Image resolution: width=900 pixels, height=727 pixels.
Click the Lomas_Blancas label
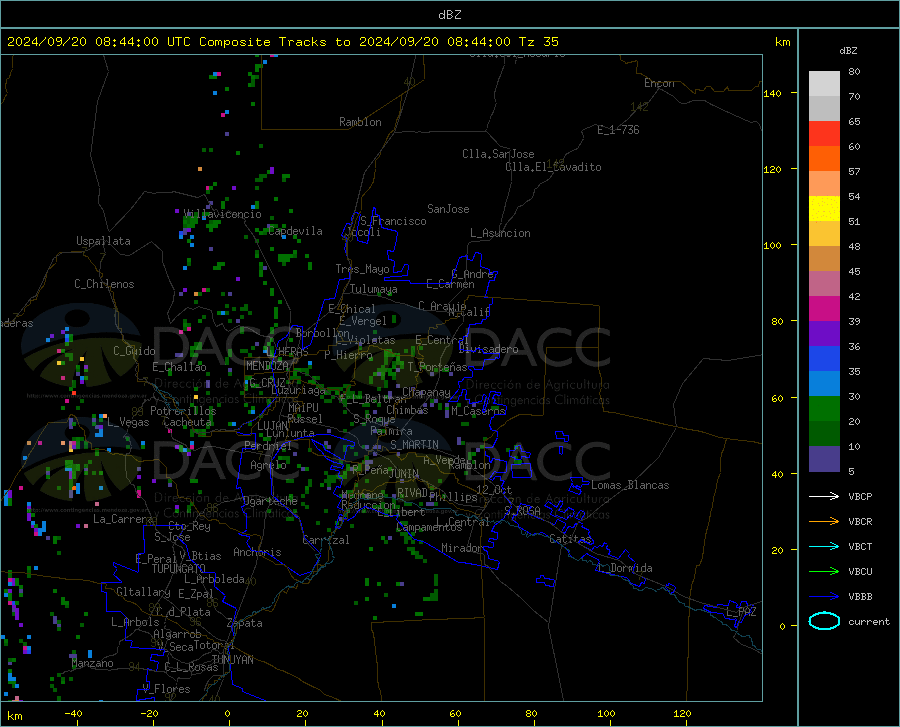pyautogui.click(x=630, y=485)
